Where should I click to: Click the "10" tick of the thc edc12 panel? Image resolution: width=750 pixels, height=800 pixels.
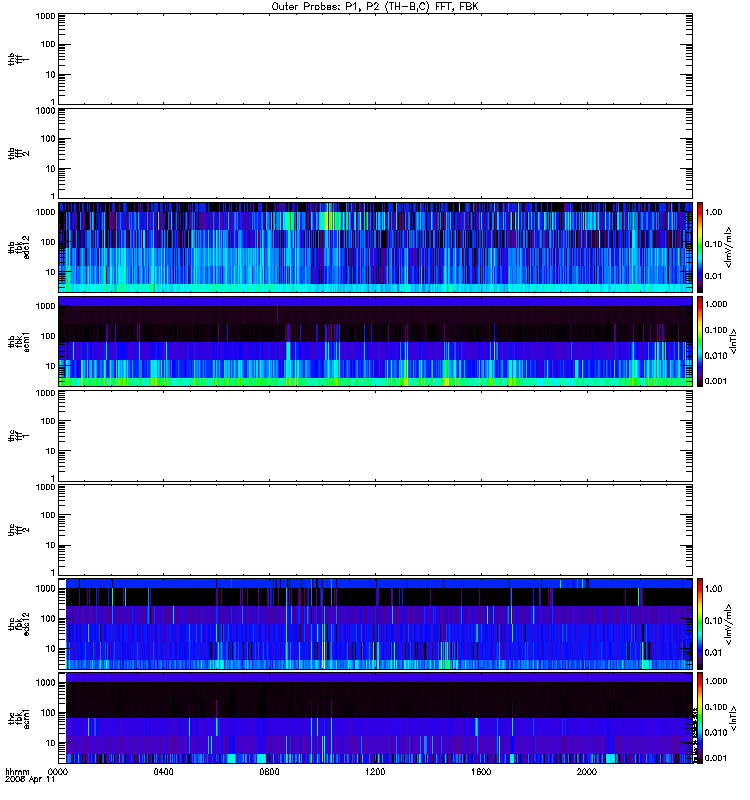[x=51, y=649]
